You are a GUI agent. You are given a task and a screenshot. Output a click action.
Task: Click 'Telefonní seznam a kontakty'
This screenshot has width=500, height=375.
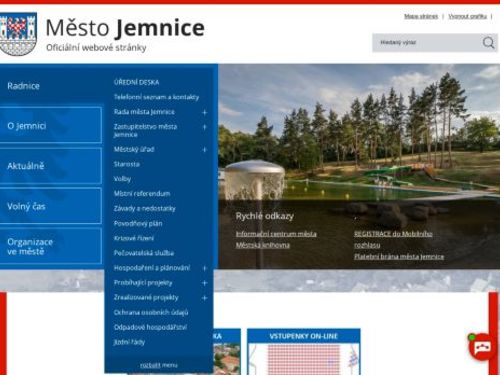coord(156,97)
